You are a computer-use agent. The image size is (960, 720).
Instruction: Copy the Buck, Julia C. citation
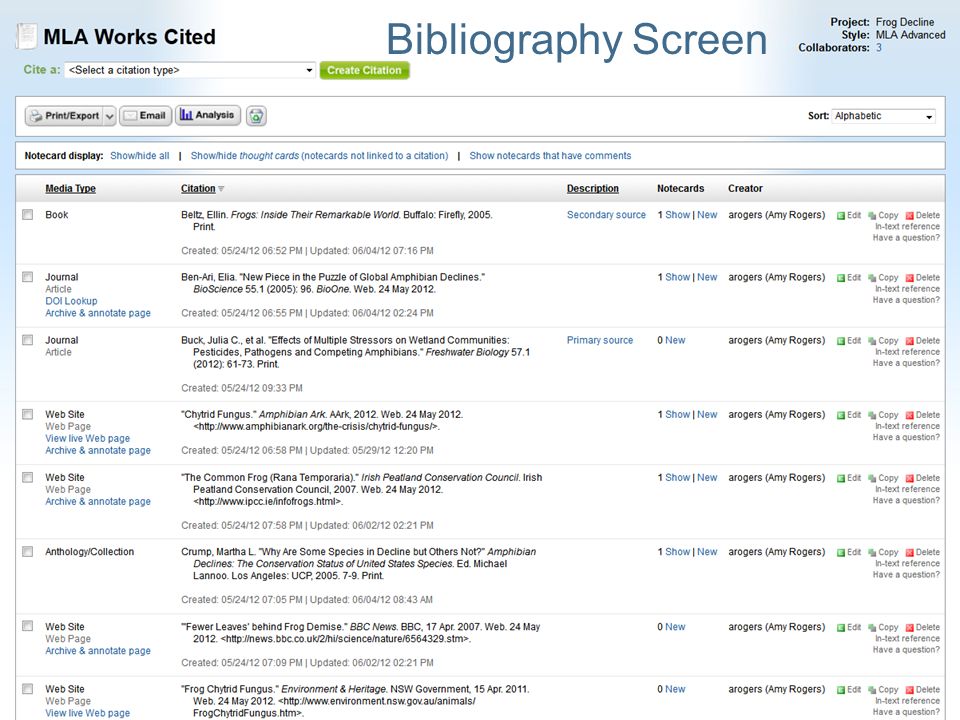click(883, 341)
